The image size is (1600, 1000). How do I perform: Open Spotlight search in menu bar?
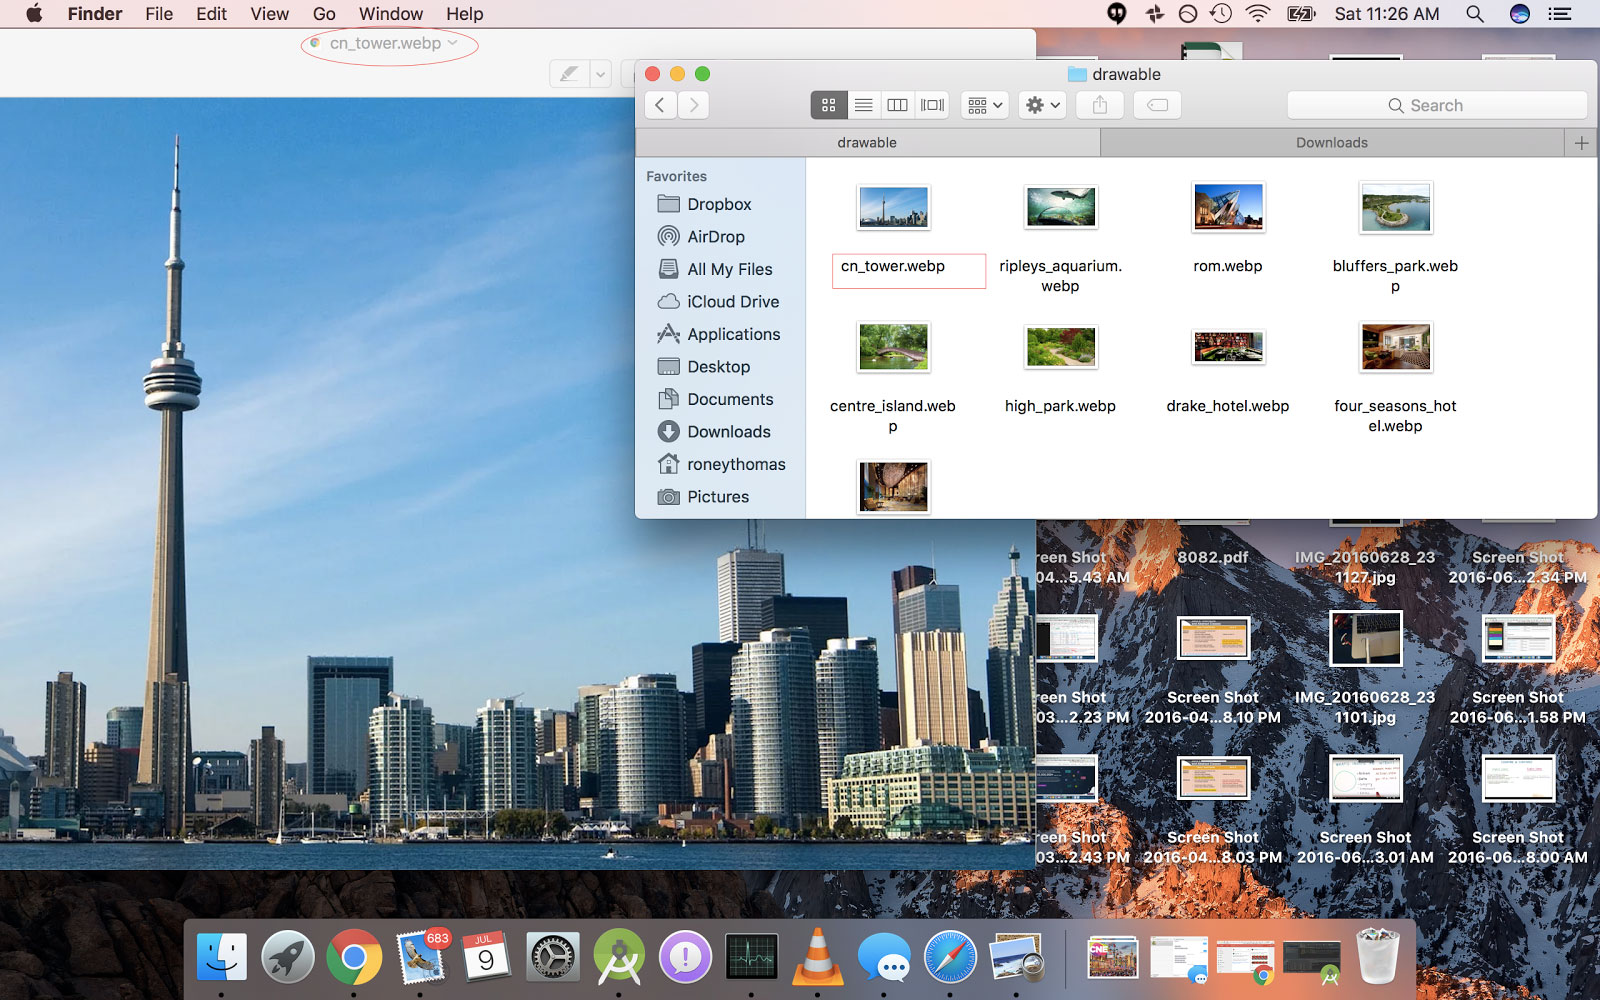[1474, 14]
